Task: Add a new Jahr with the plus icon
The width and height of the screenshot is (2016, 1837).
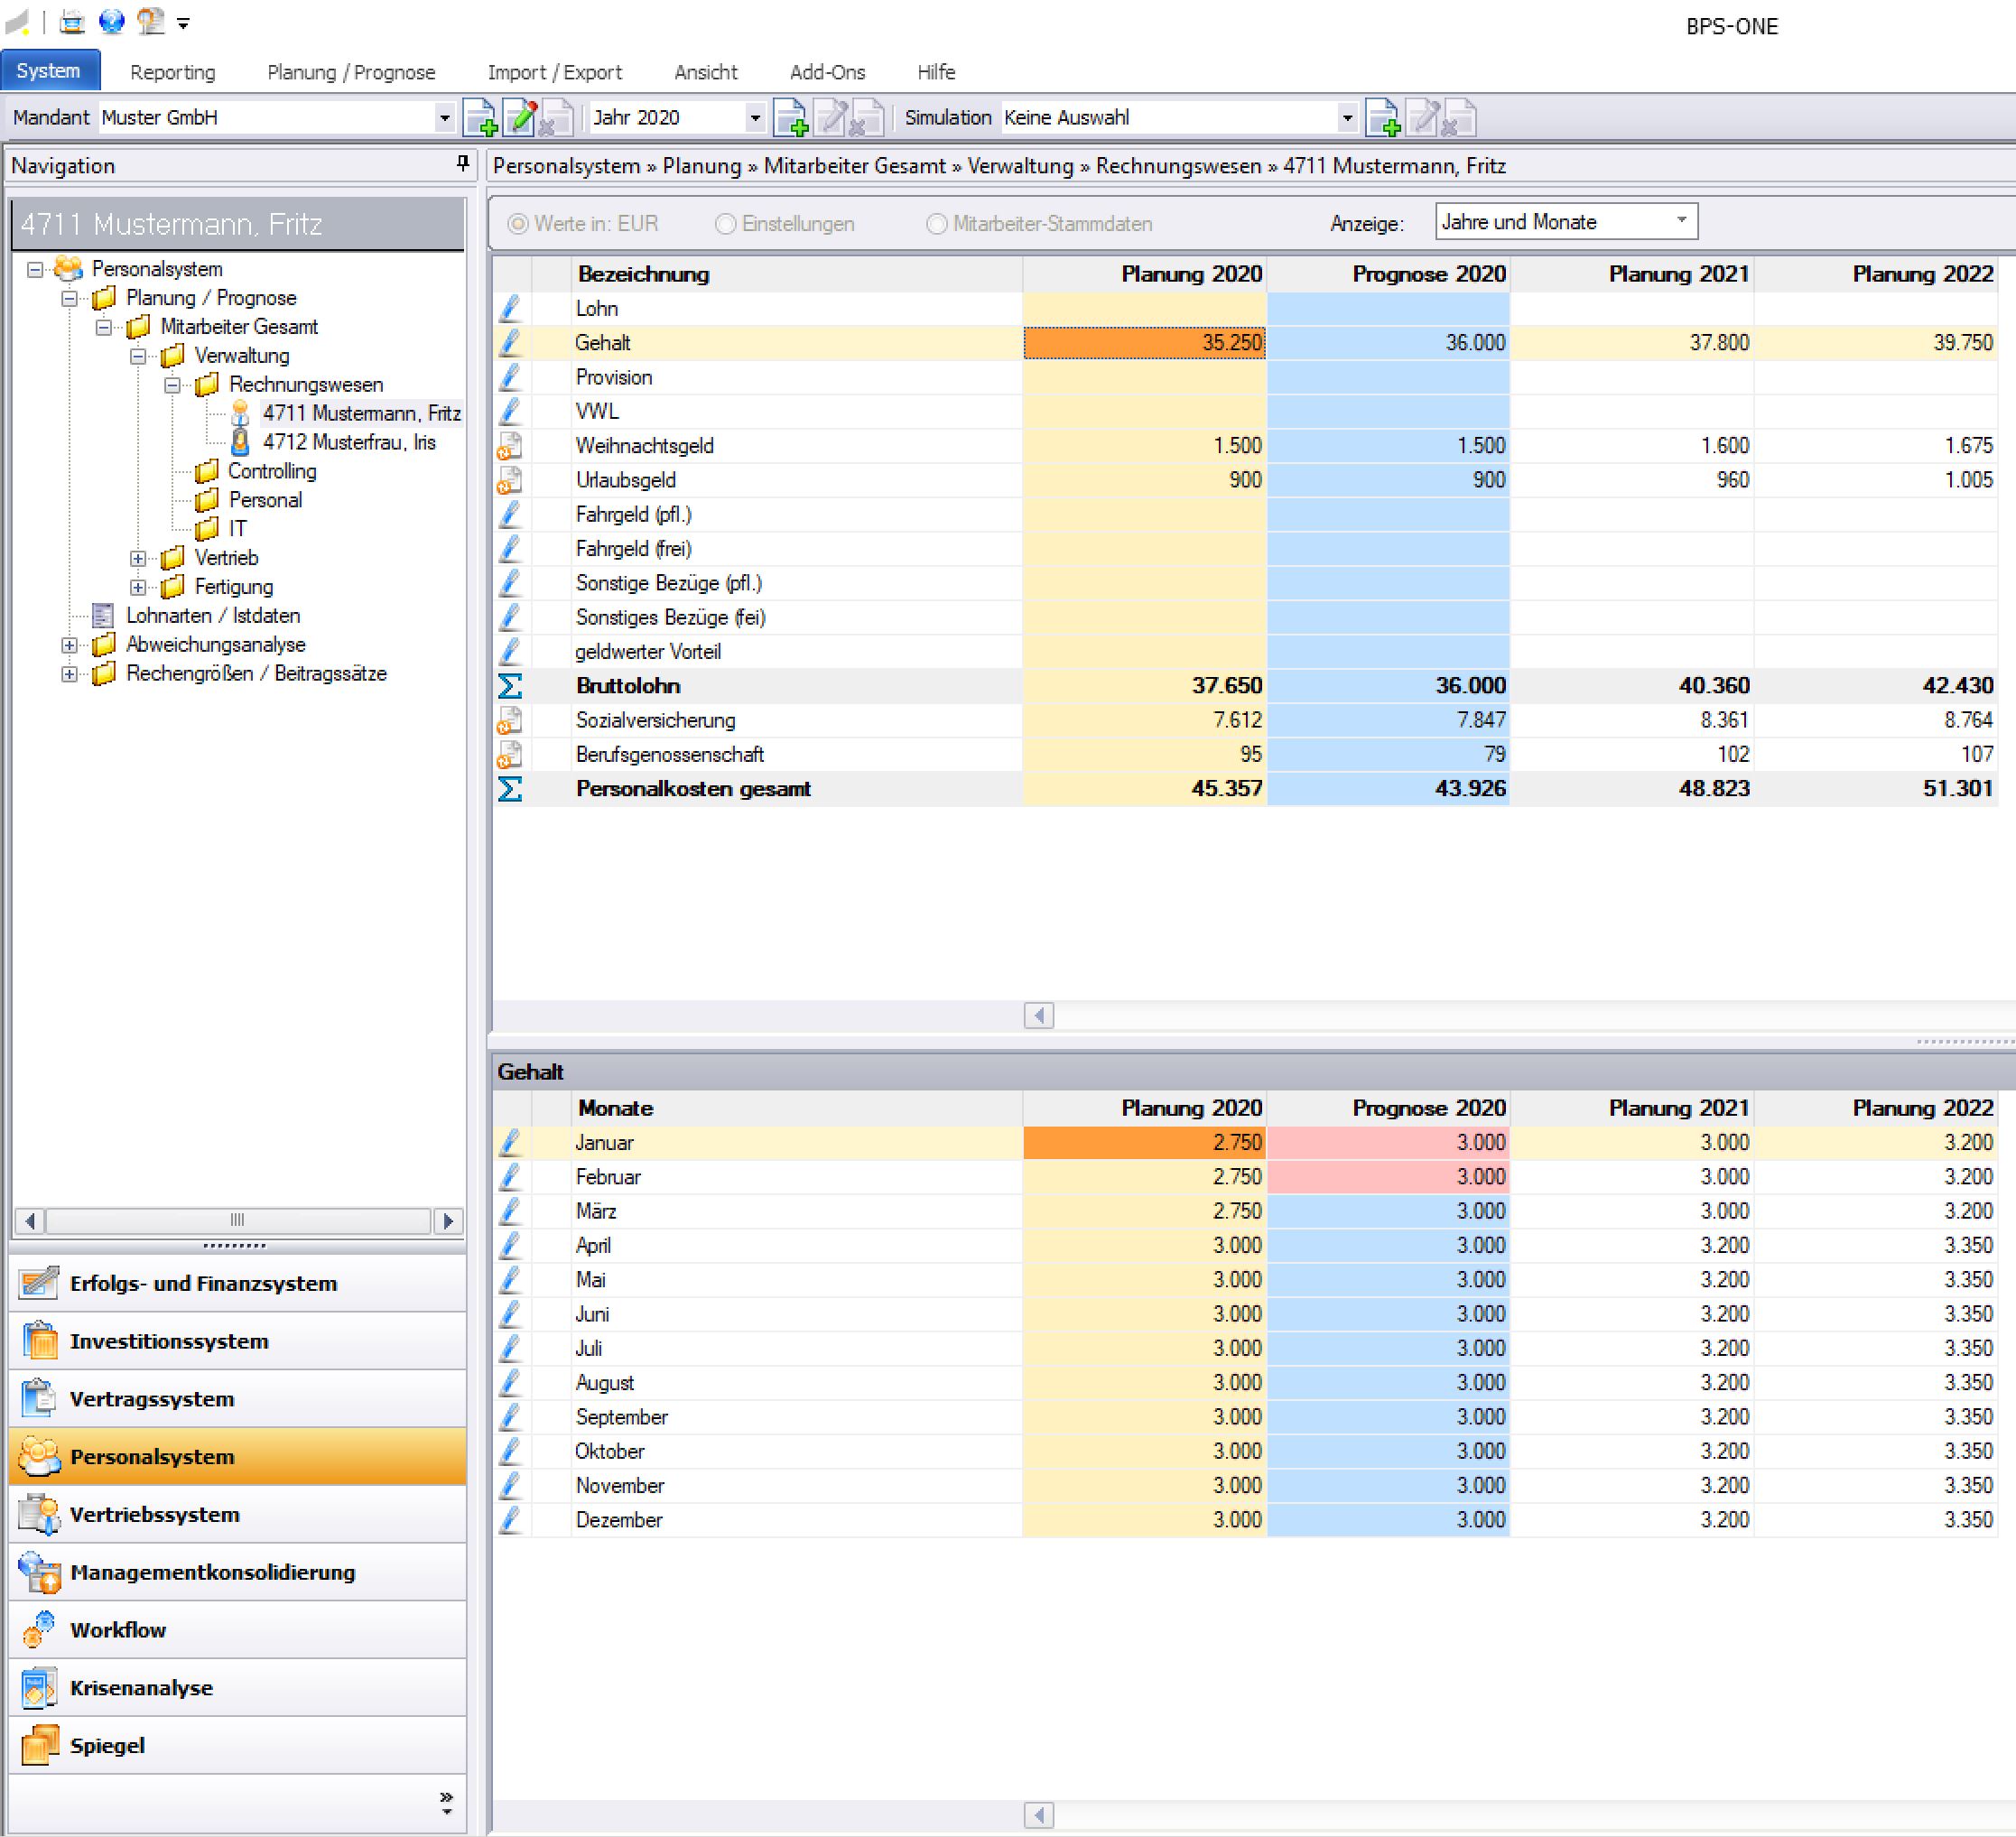Action: (791, 118)
